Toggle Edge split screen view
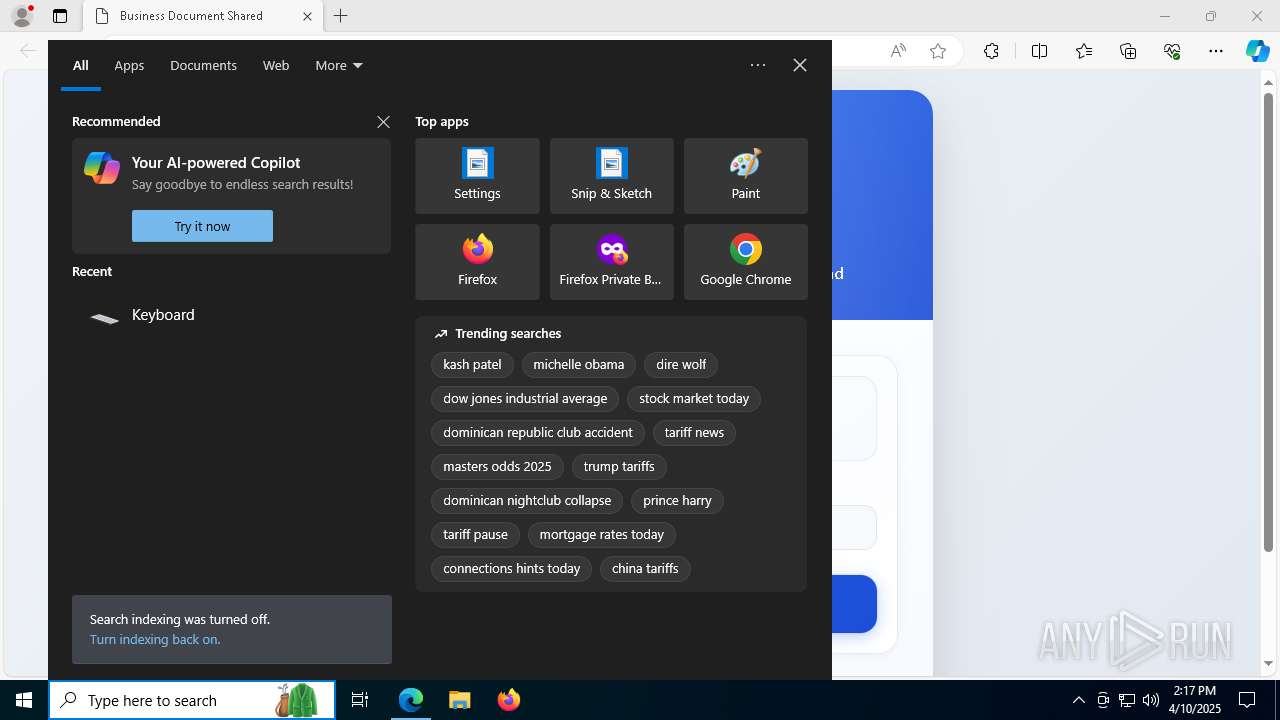The width and height of the screenshot is (1280, 720). [1039, 51]
